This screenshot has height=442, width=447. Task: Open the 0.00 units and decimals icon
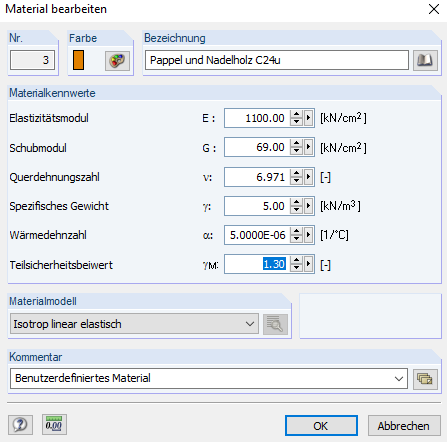(54, 425)
